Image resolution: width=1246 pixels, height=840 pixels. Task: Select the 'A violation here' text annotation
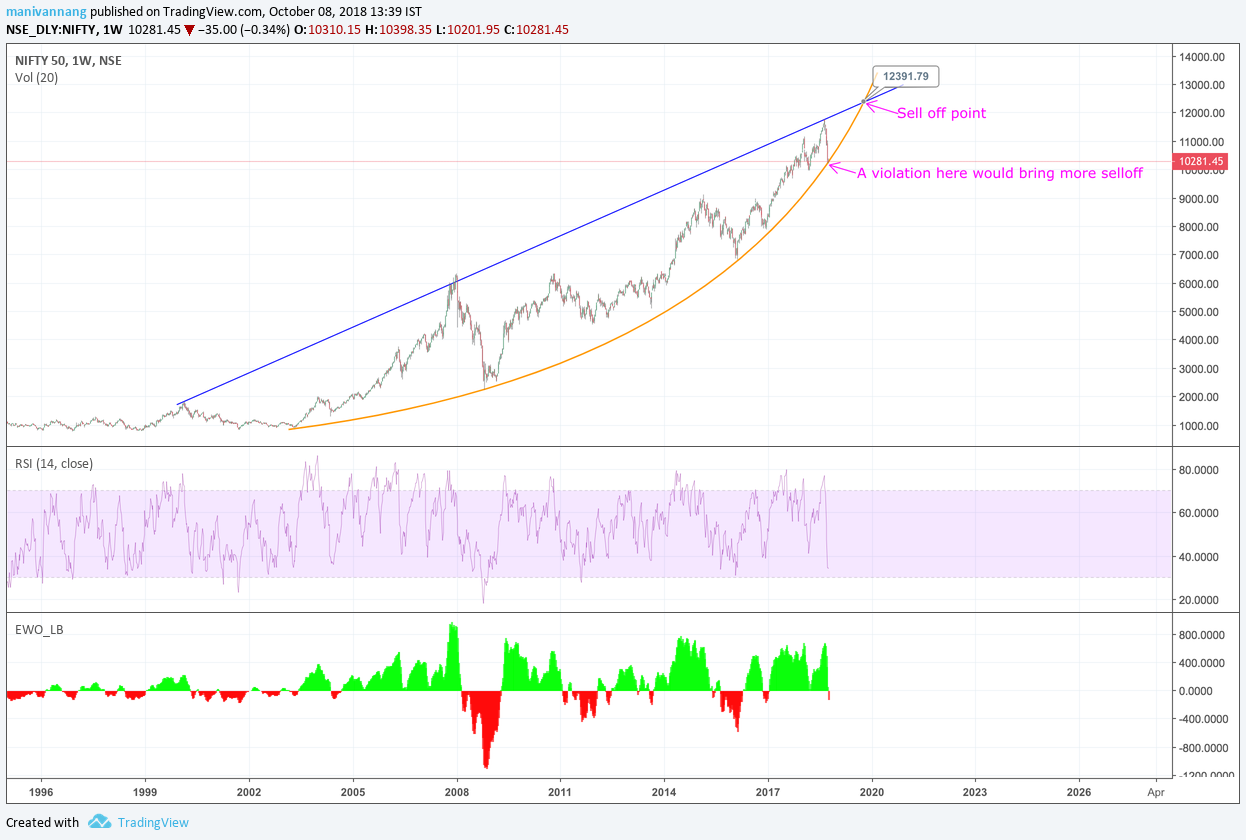click(999, 173)
